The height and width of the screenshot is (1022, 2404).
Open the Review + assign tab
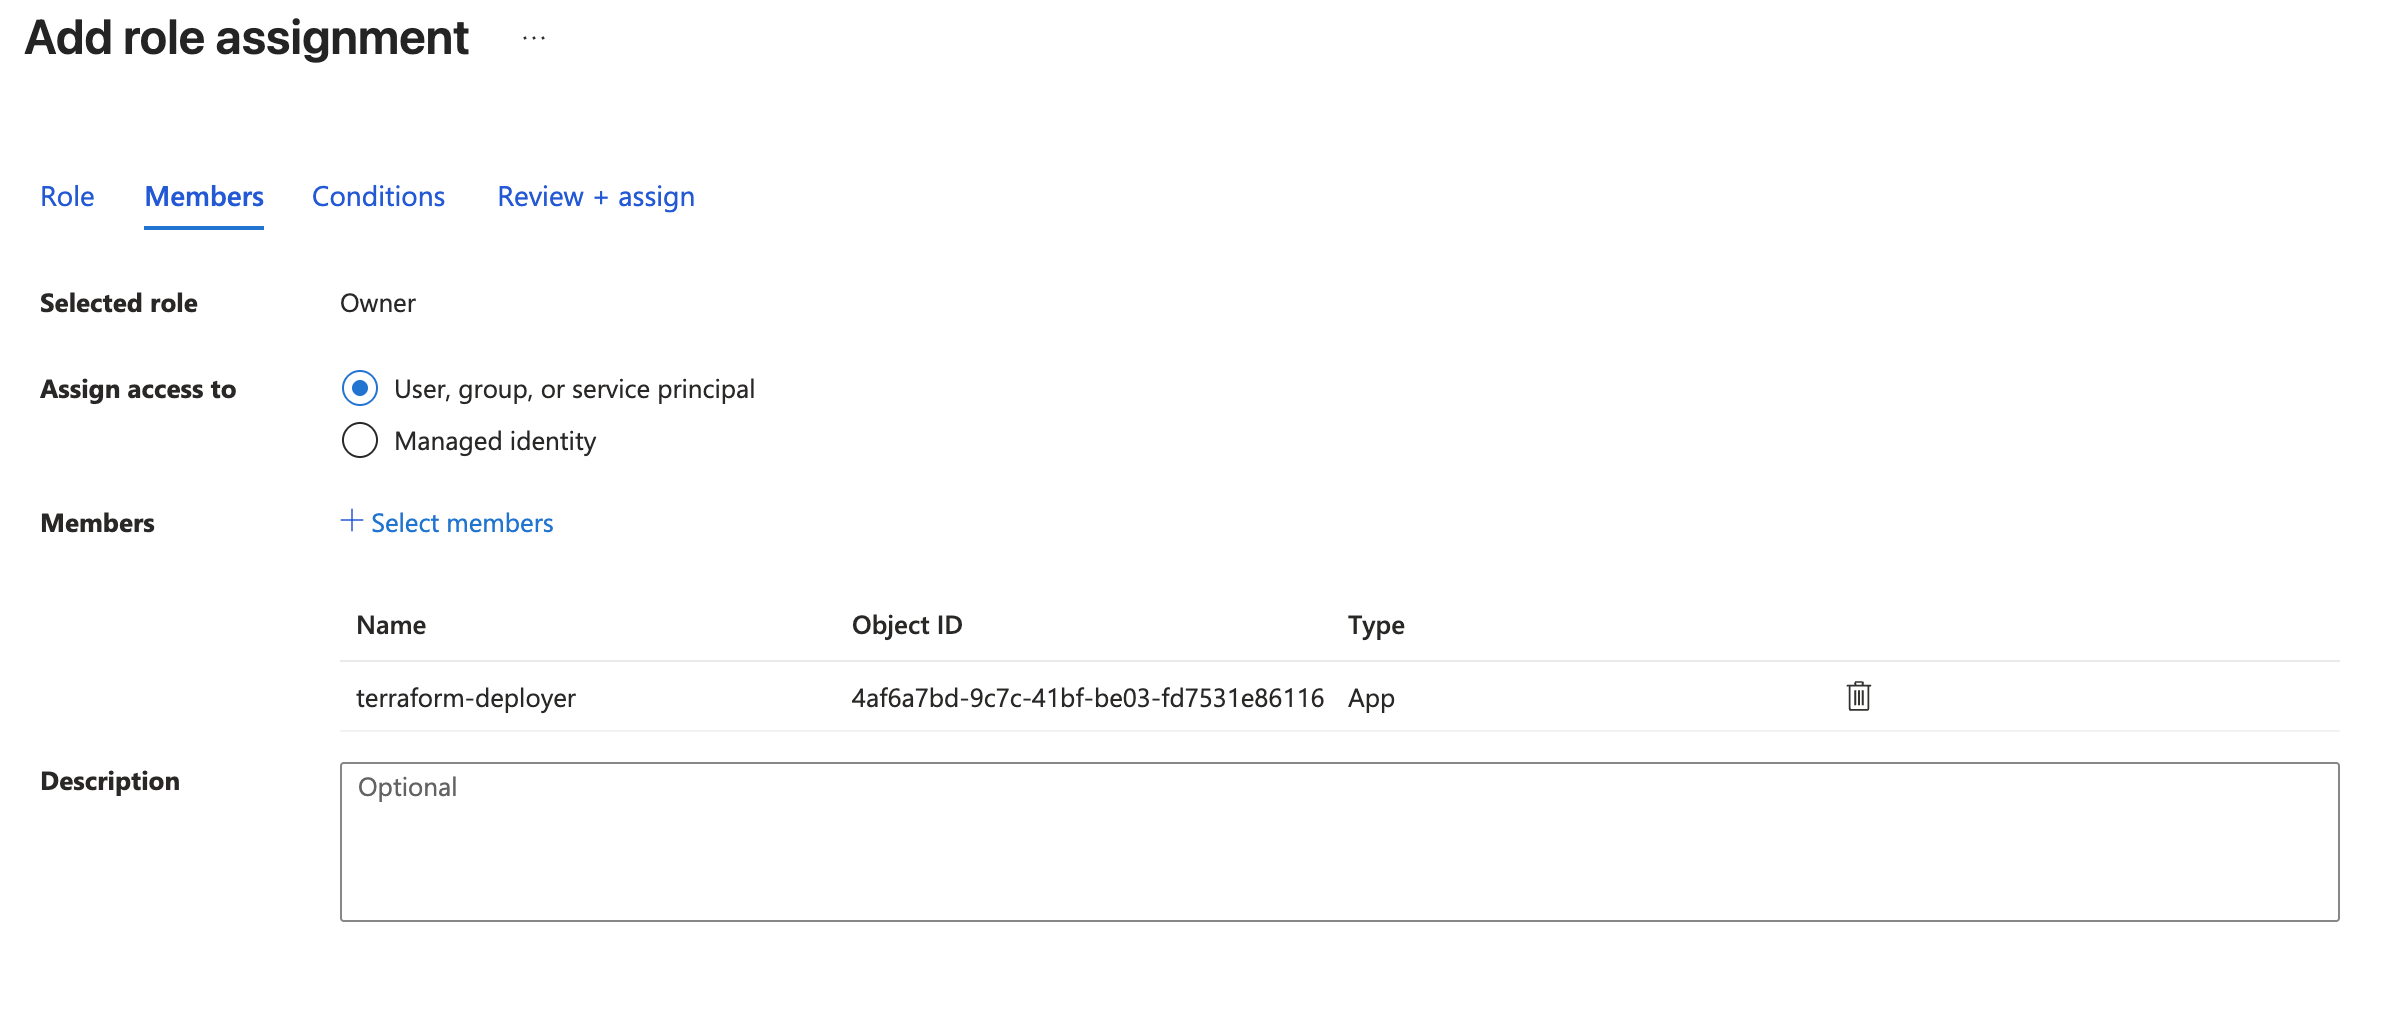click(x=596, y=196)
